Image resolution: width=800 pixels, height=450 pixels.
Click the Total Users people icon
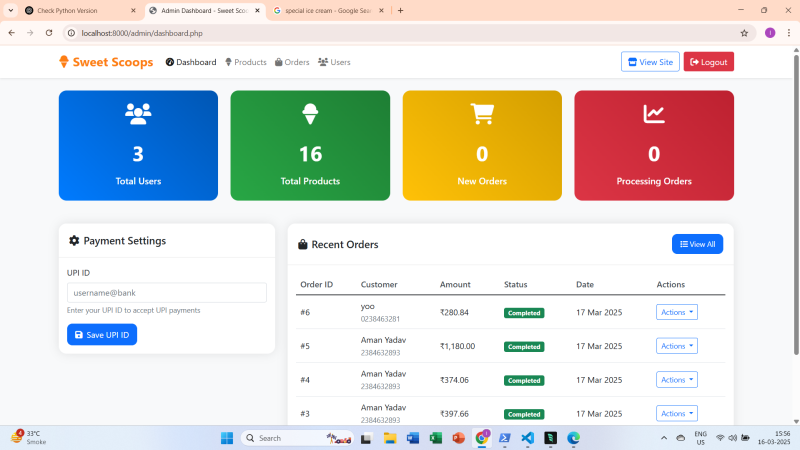click(138, 113)
